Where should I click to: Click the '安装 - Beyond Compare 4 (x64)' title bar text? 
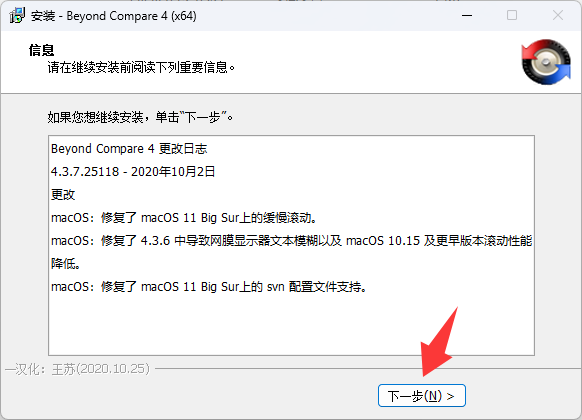114,16
